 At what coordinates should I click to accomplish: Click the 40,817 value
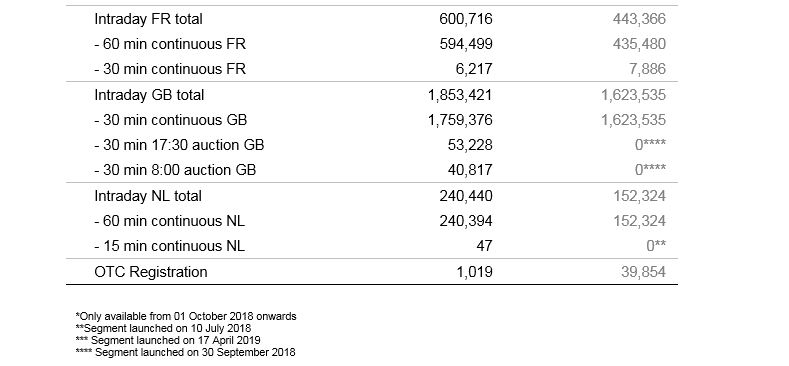[470, 170]
